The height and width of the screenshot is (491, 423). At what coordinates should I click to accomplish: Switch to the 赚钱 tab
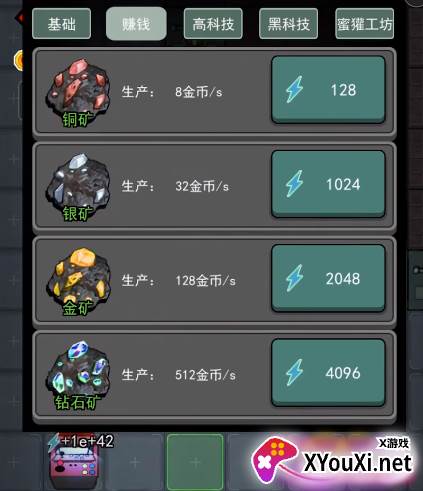136,24
